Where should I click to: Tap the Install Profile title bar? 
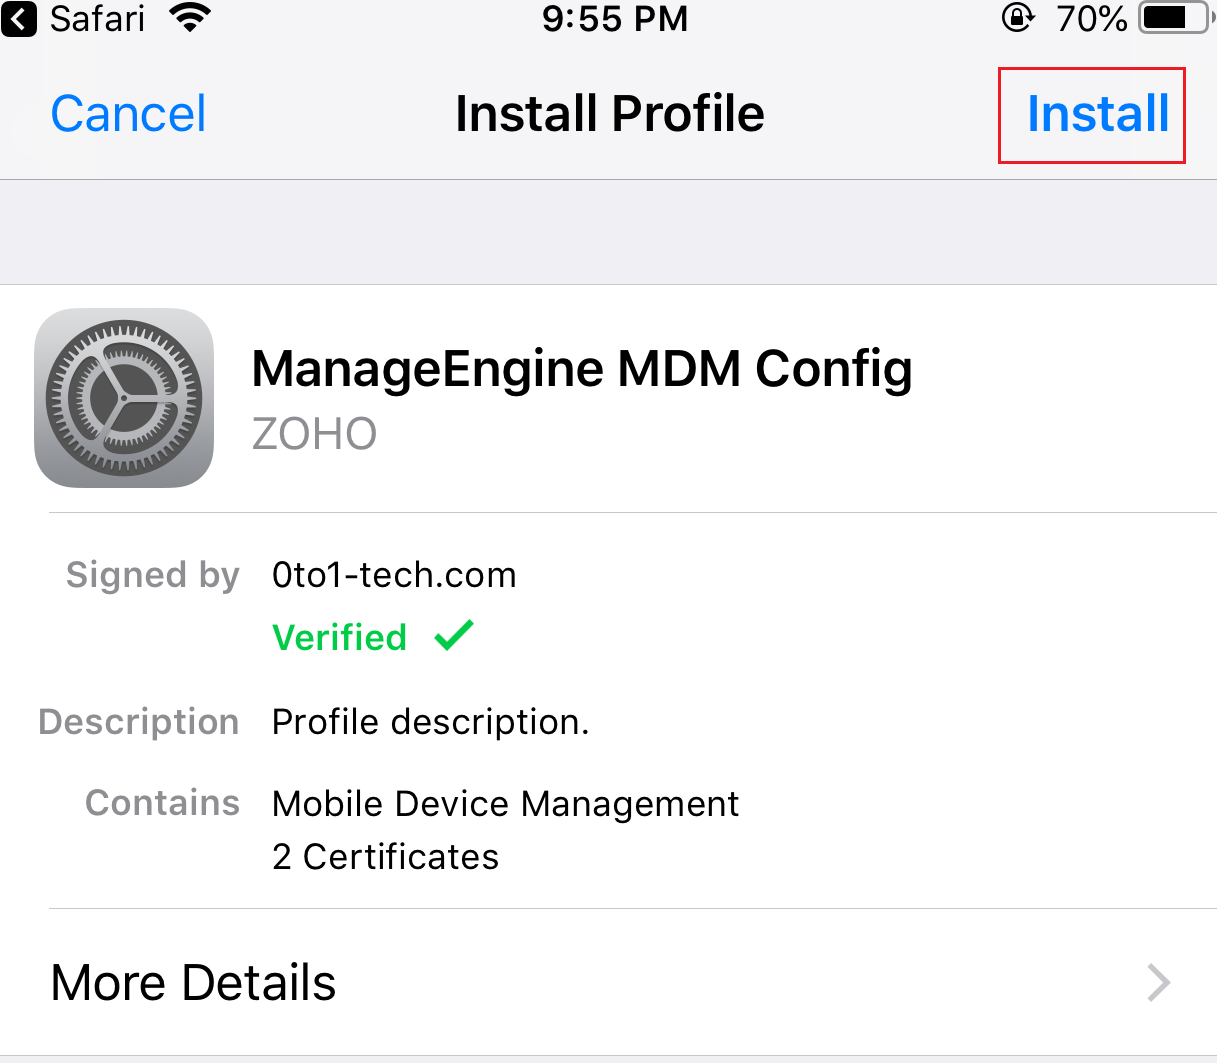(x=608, y=113)
